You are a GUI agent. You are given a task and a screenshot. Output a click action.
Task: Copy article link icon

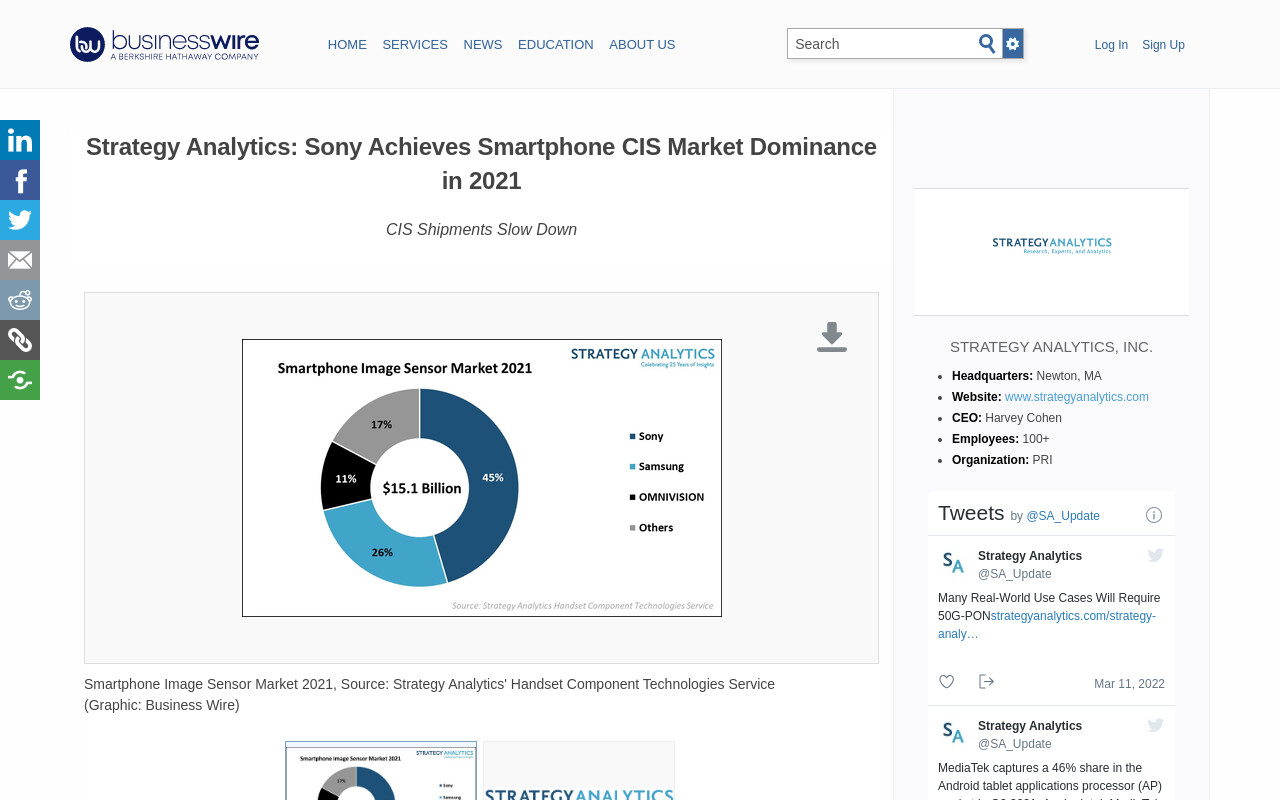[x=20, y=340]
